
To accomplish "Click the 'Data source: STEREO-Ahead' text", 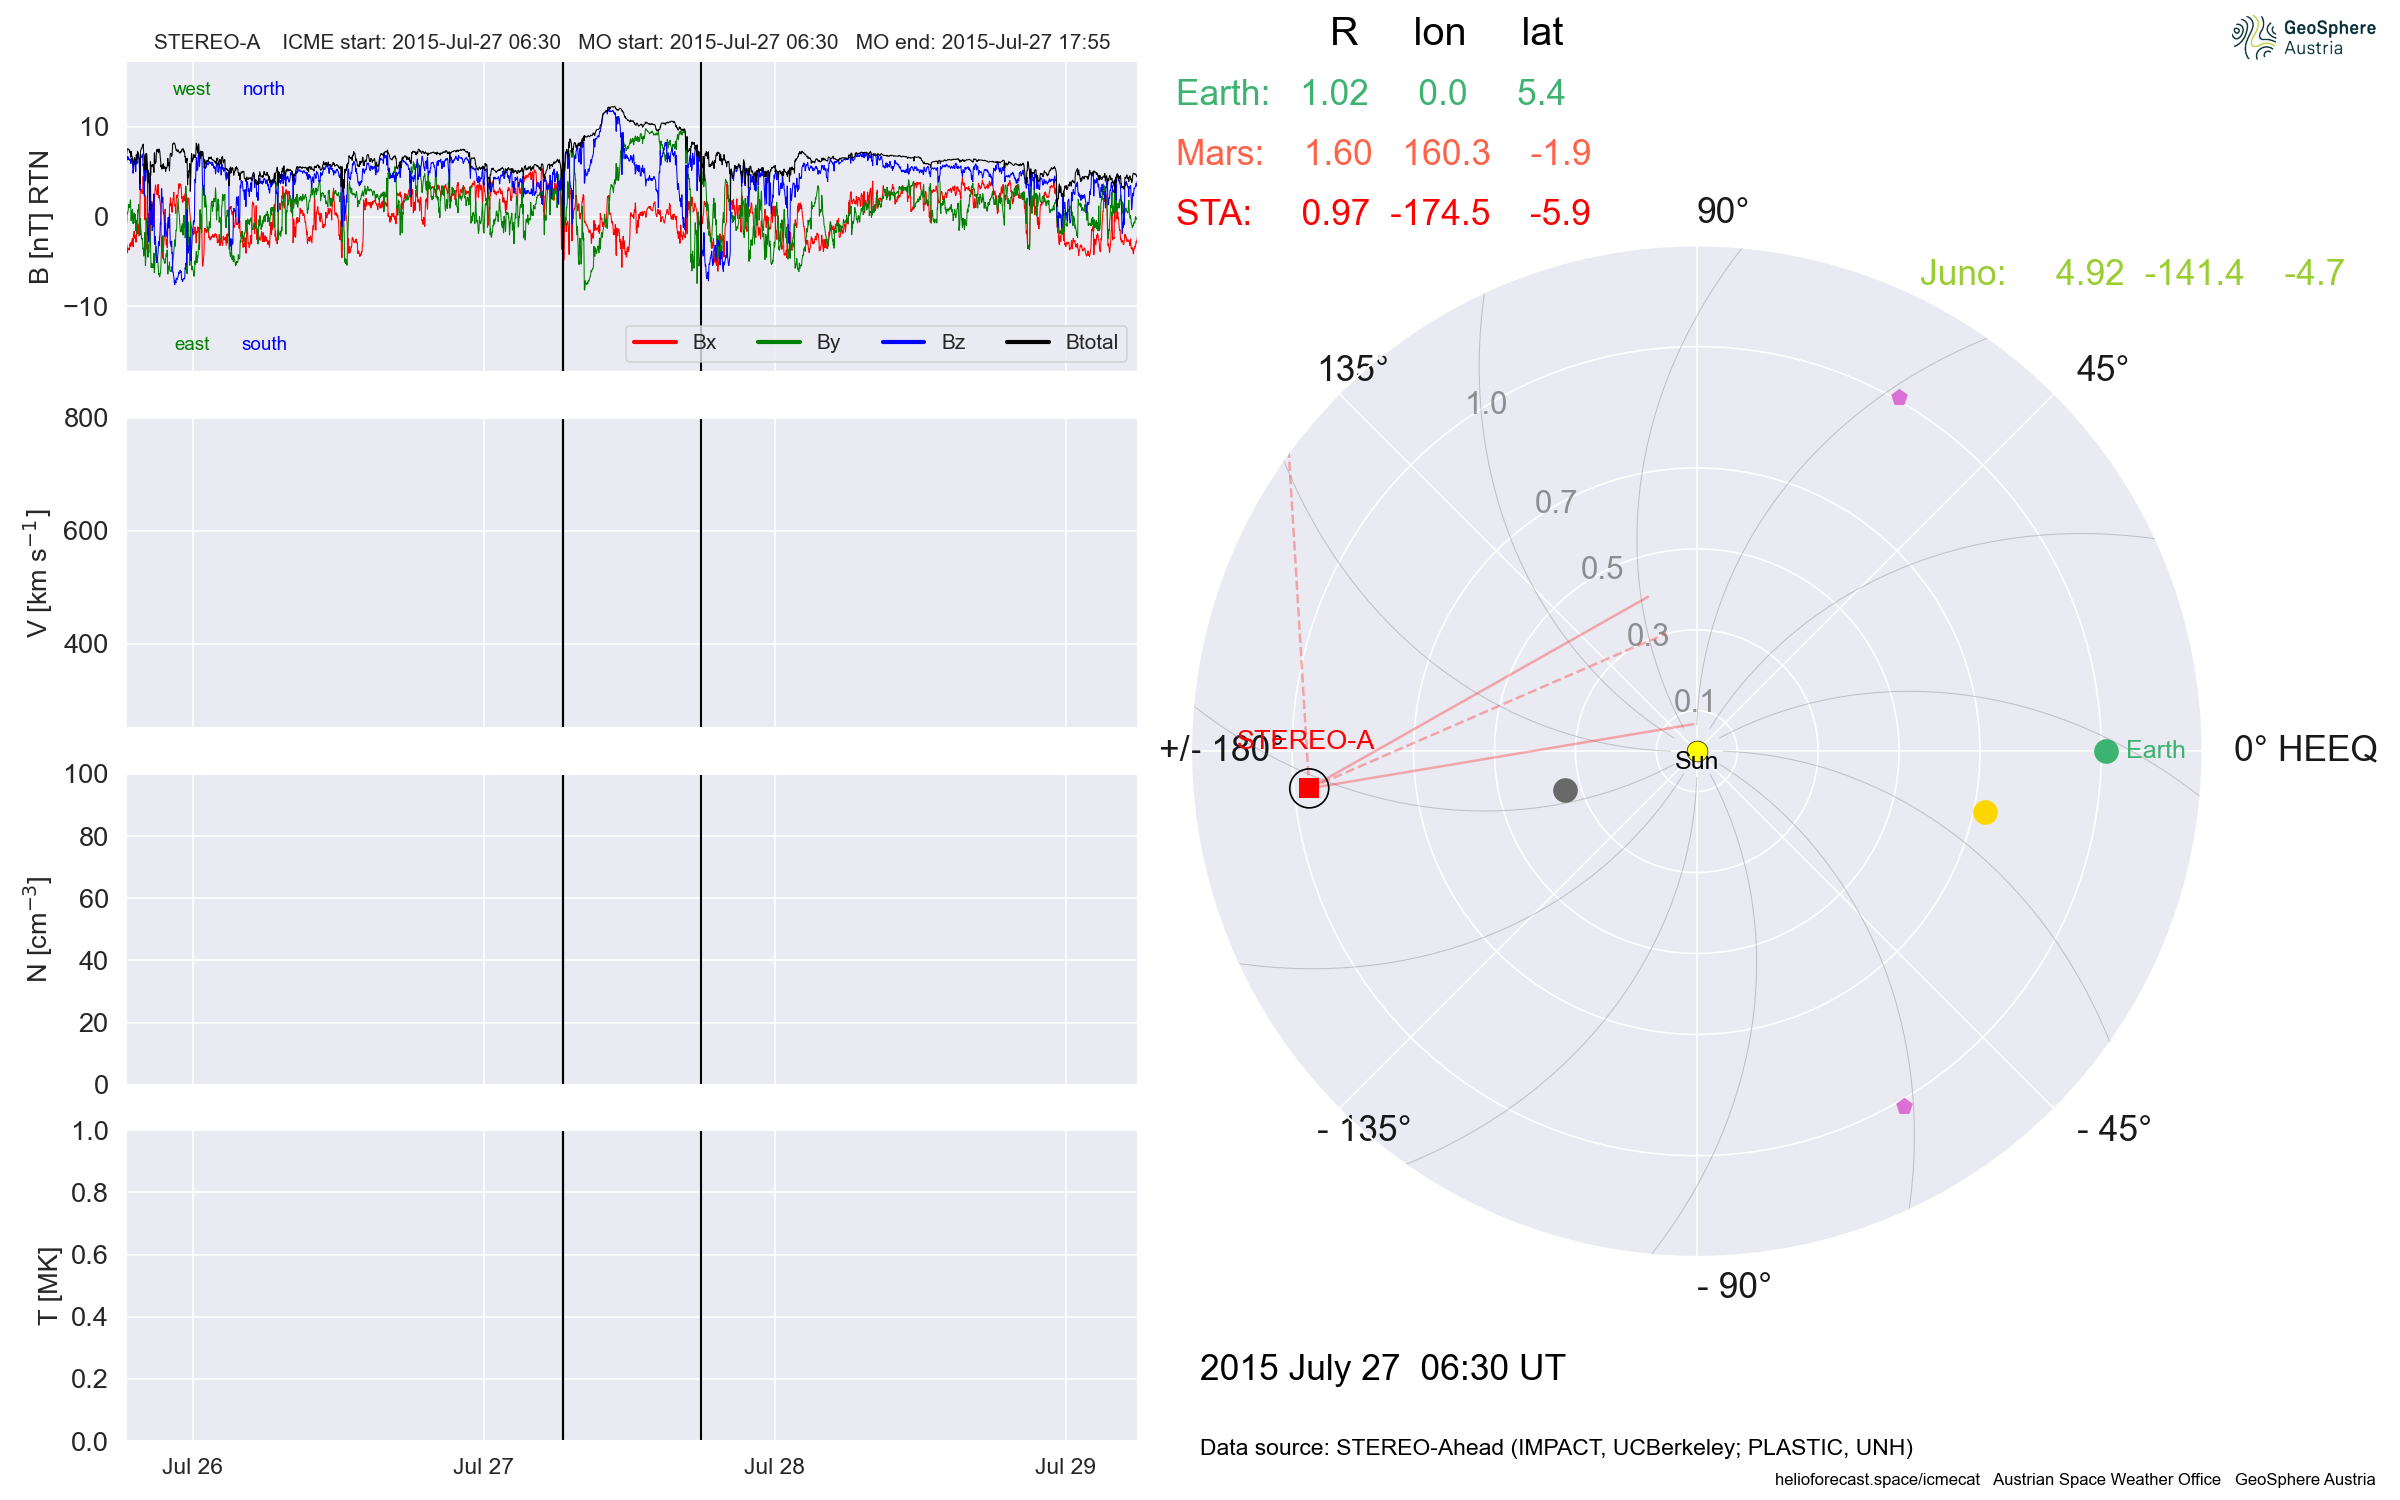I will (x=1556, y=1447).
